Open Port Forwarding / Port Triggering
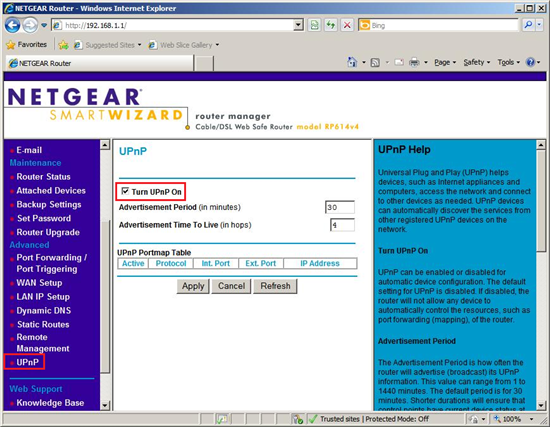This screenshot has height=427, width=550. [52, 263]
